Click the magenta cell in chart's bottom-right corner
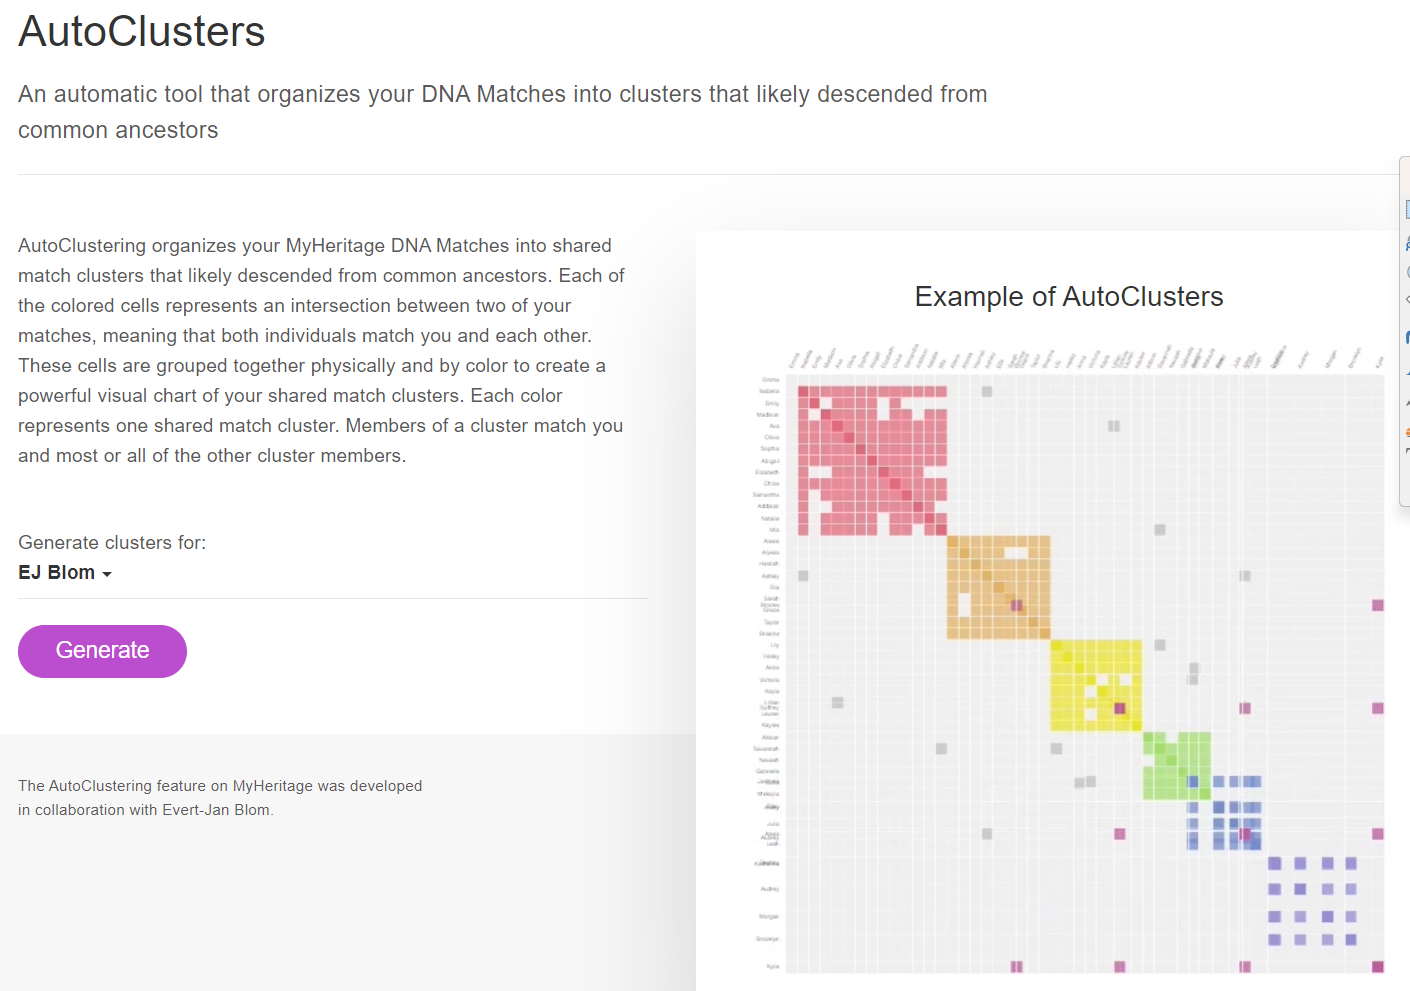Image resolution: width=1410 pixels, height=991 pixels. (x=1378, y=966)
